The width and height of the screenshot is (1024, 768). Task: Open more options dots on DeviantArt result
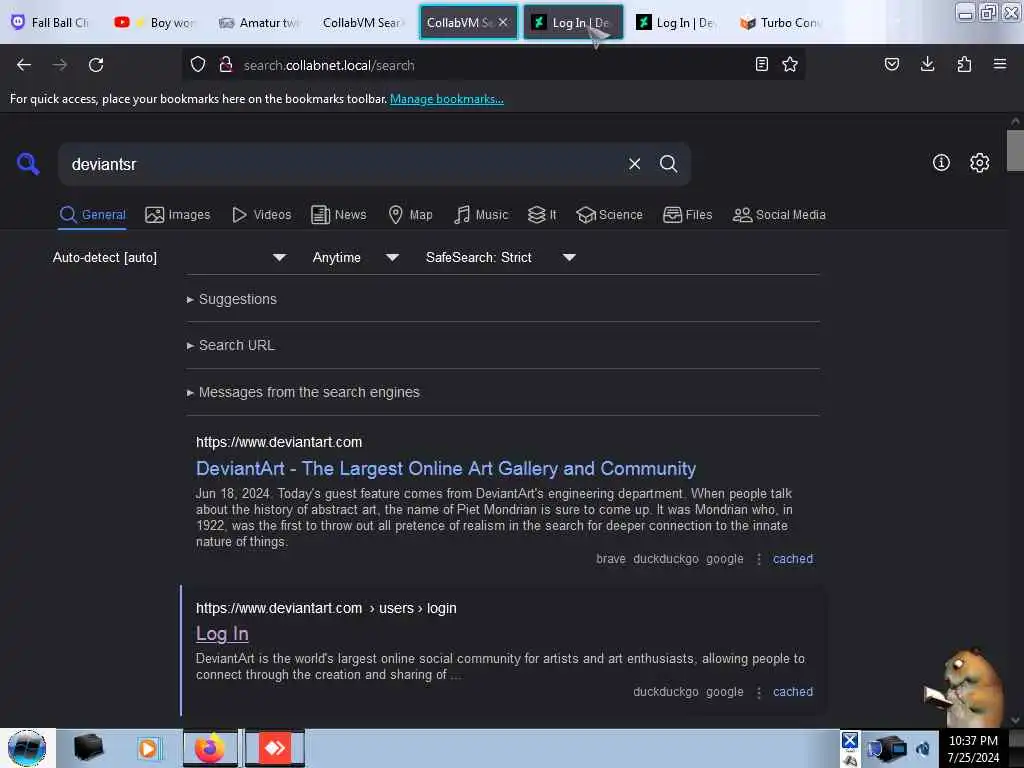click(758, 559)
